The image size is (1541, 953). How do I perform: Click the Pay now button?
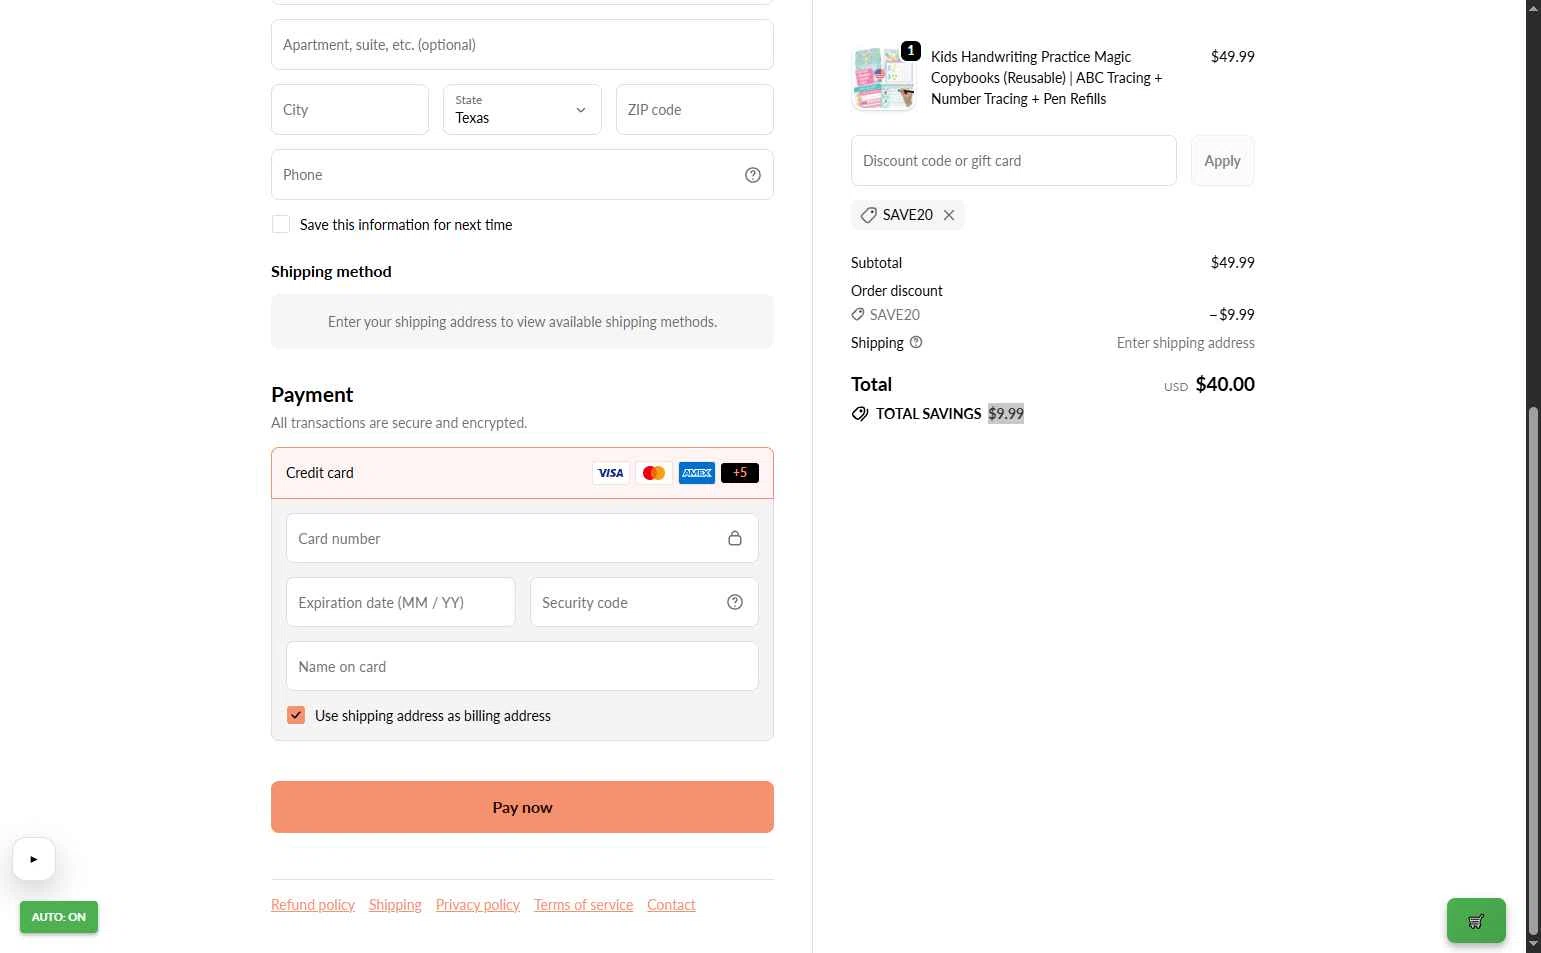click(522, 807)
